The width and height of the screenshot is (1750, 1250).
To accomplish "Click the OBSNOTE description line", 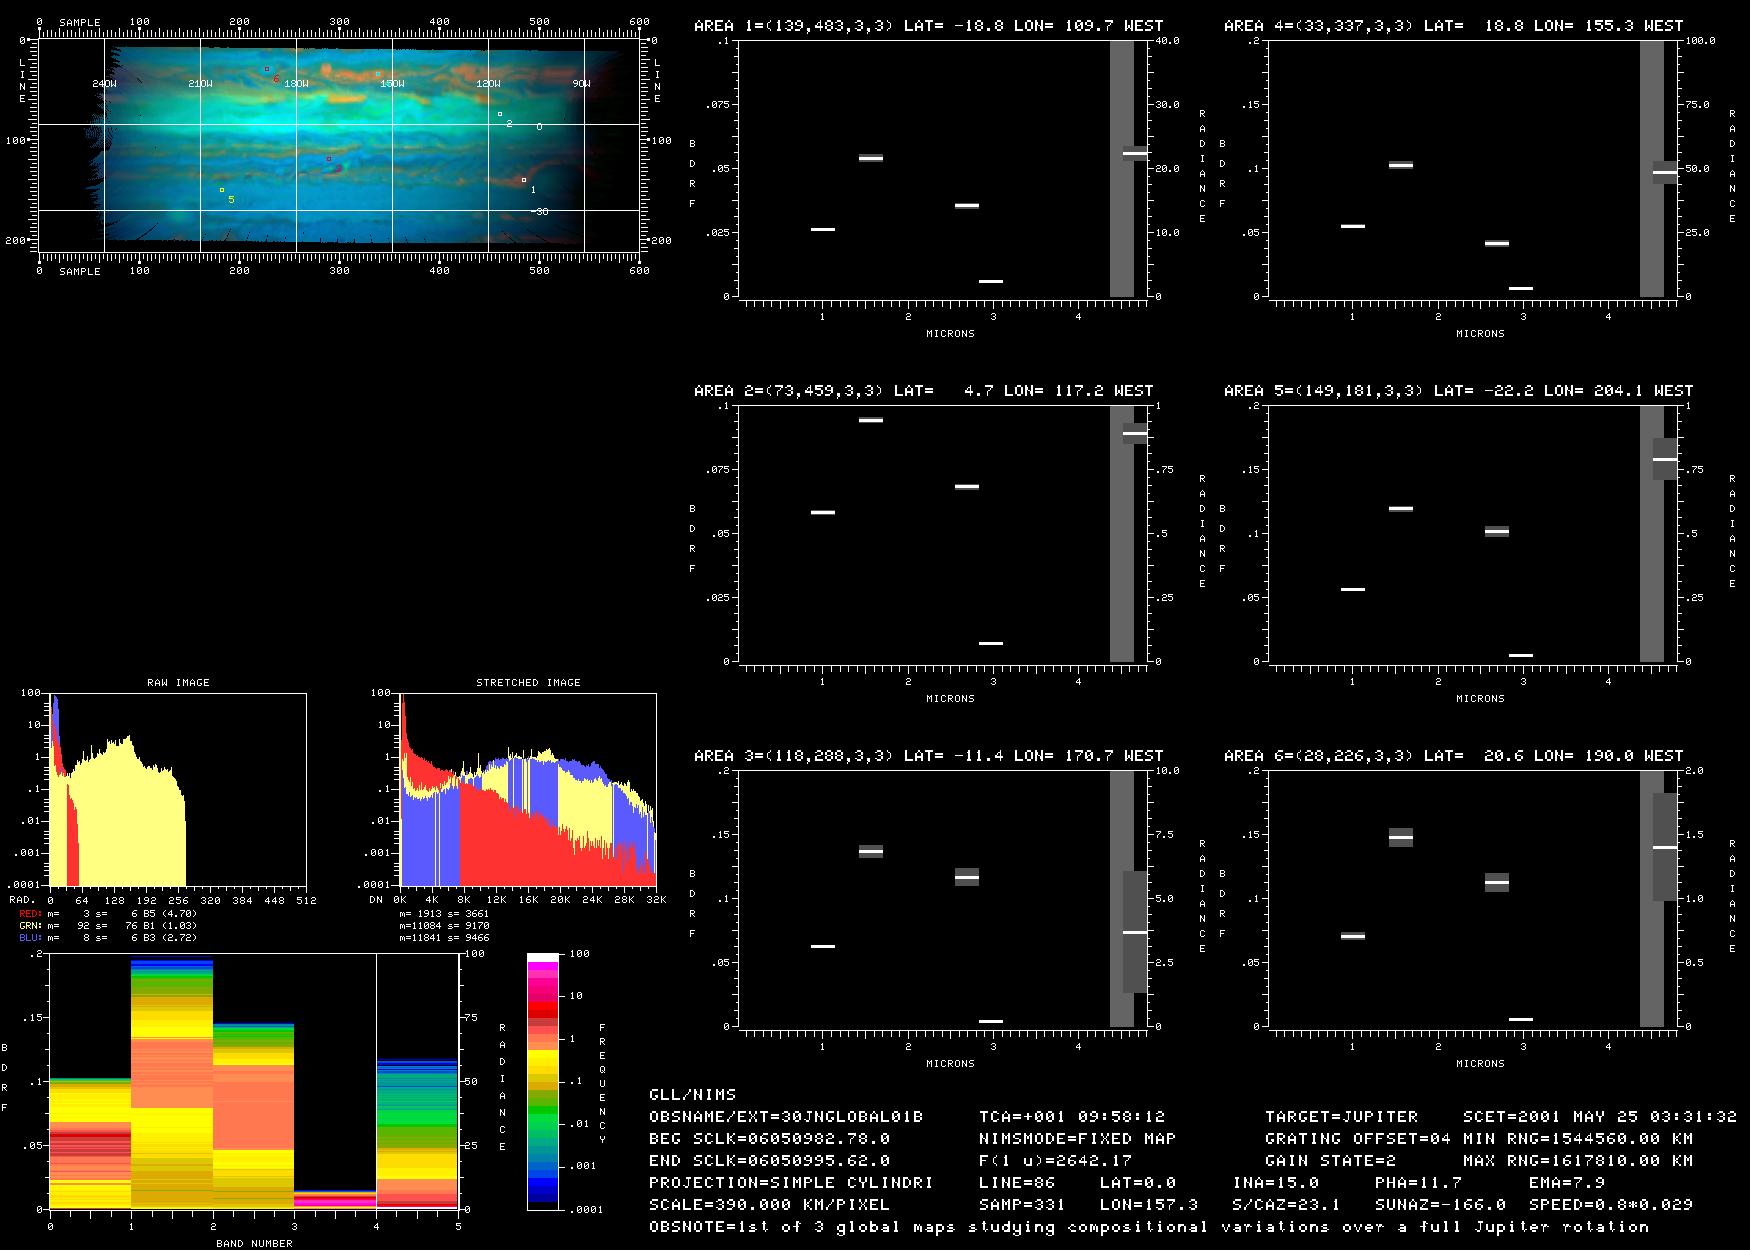I will coord(1149,1226).
